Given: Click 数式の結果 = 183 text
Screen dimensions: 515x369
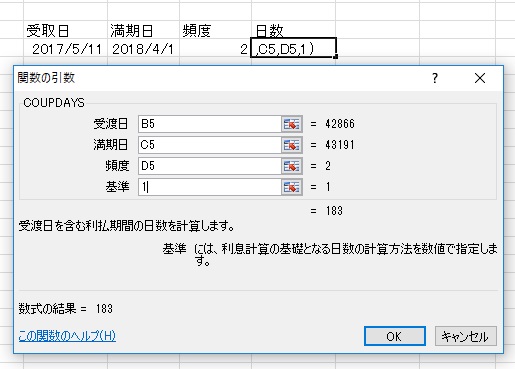Looking at the screenshot, I should (65, 309).
